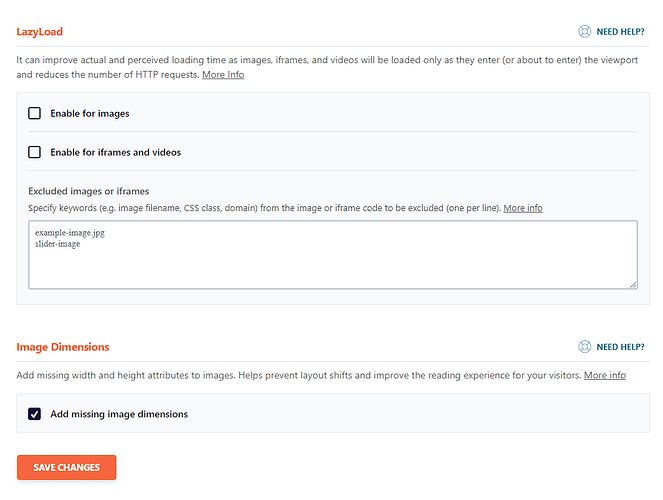Image resolution: width=663 pixels, height=500 pixels.
Task: Click the lifebuoy help icon beside Image Dimensions
Action: pyautogui.click(x=584, y=347)
